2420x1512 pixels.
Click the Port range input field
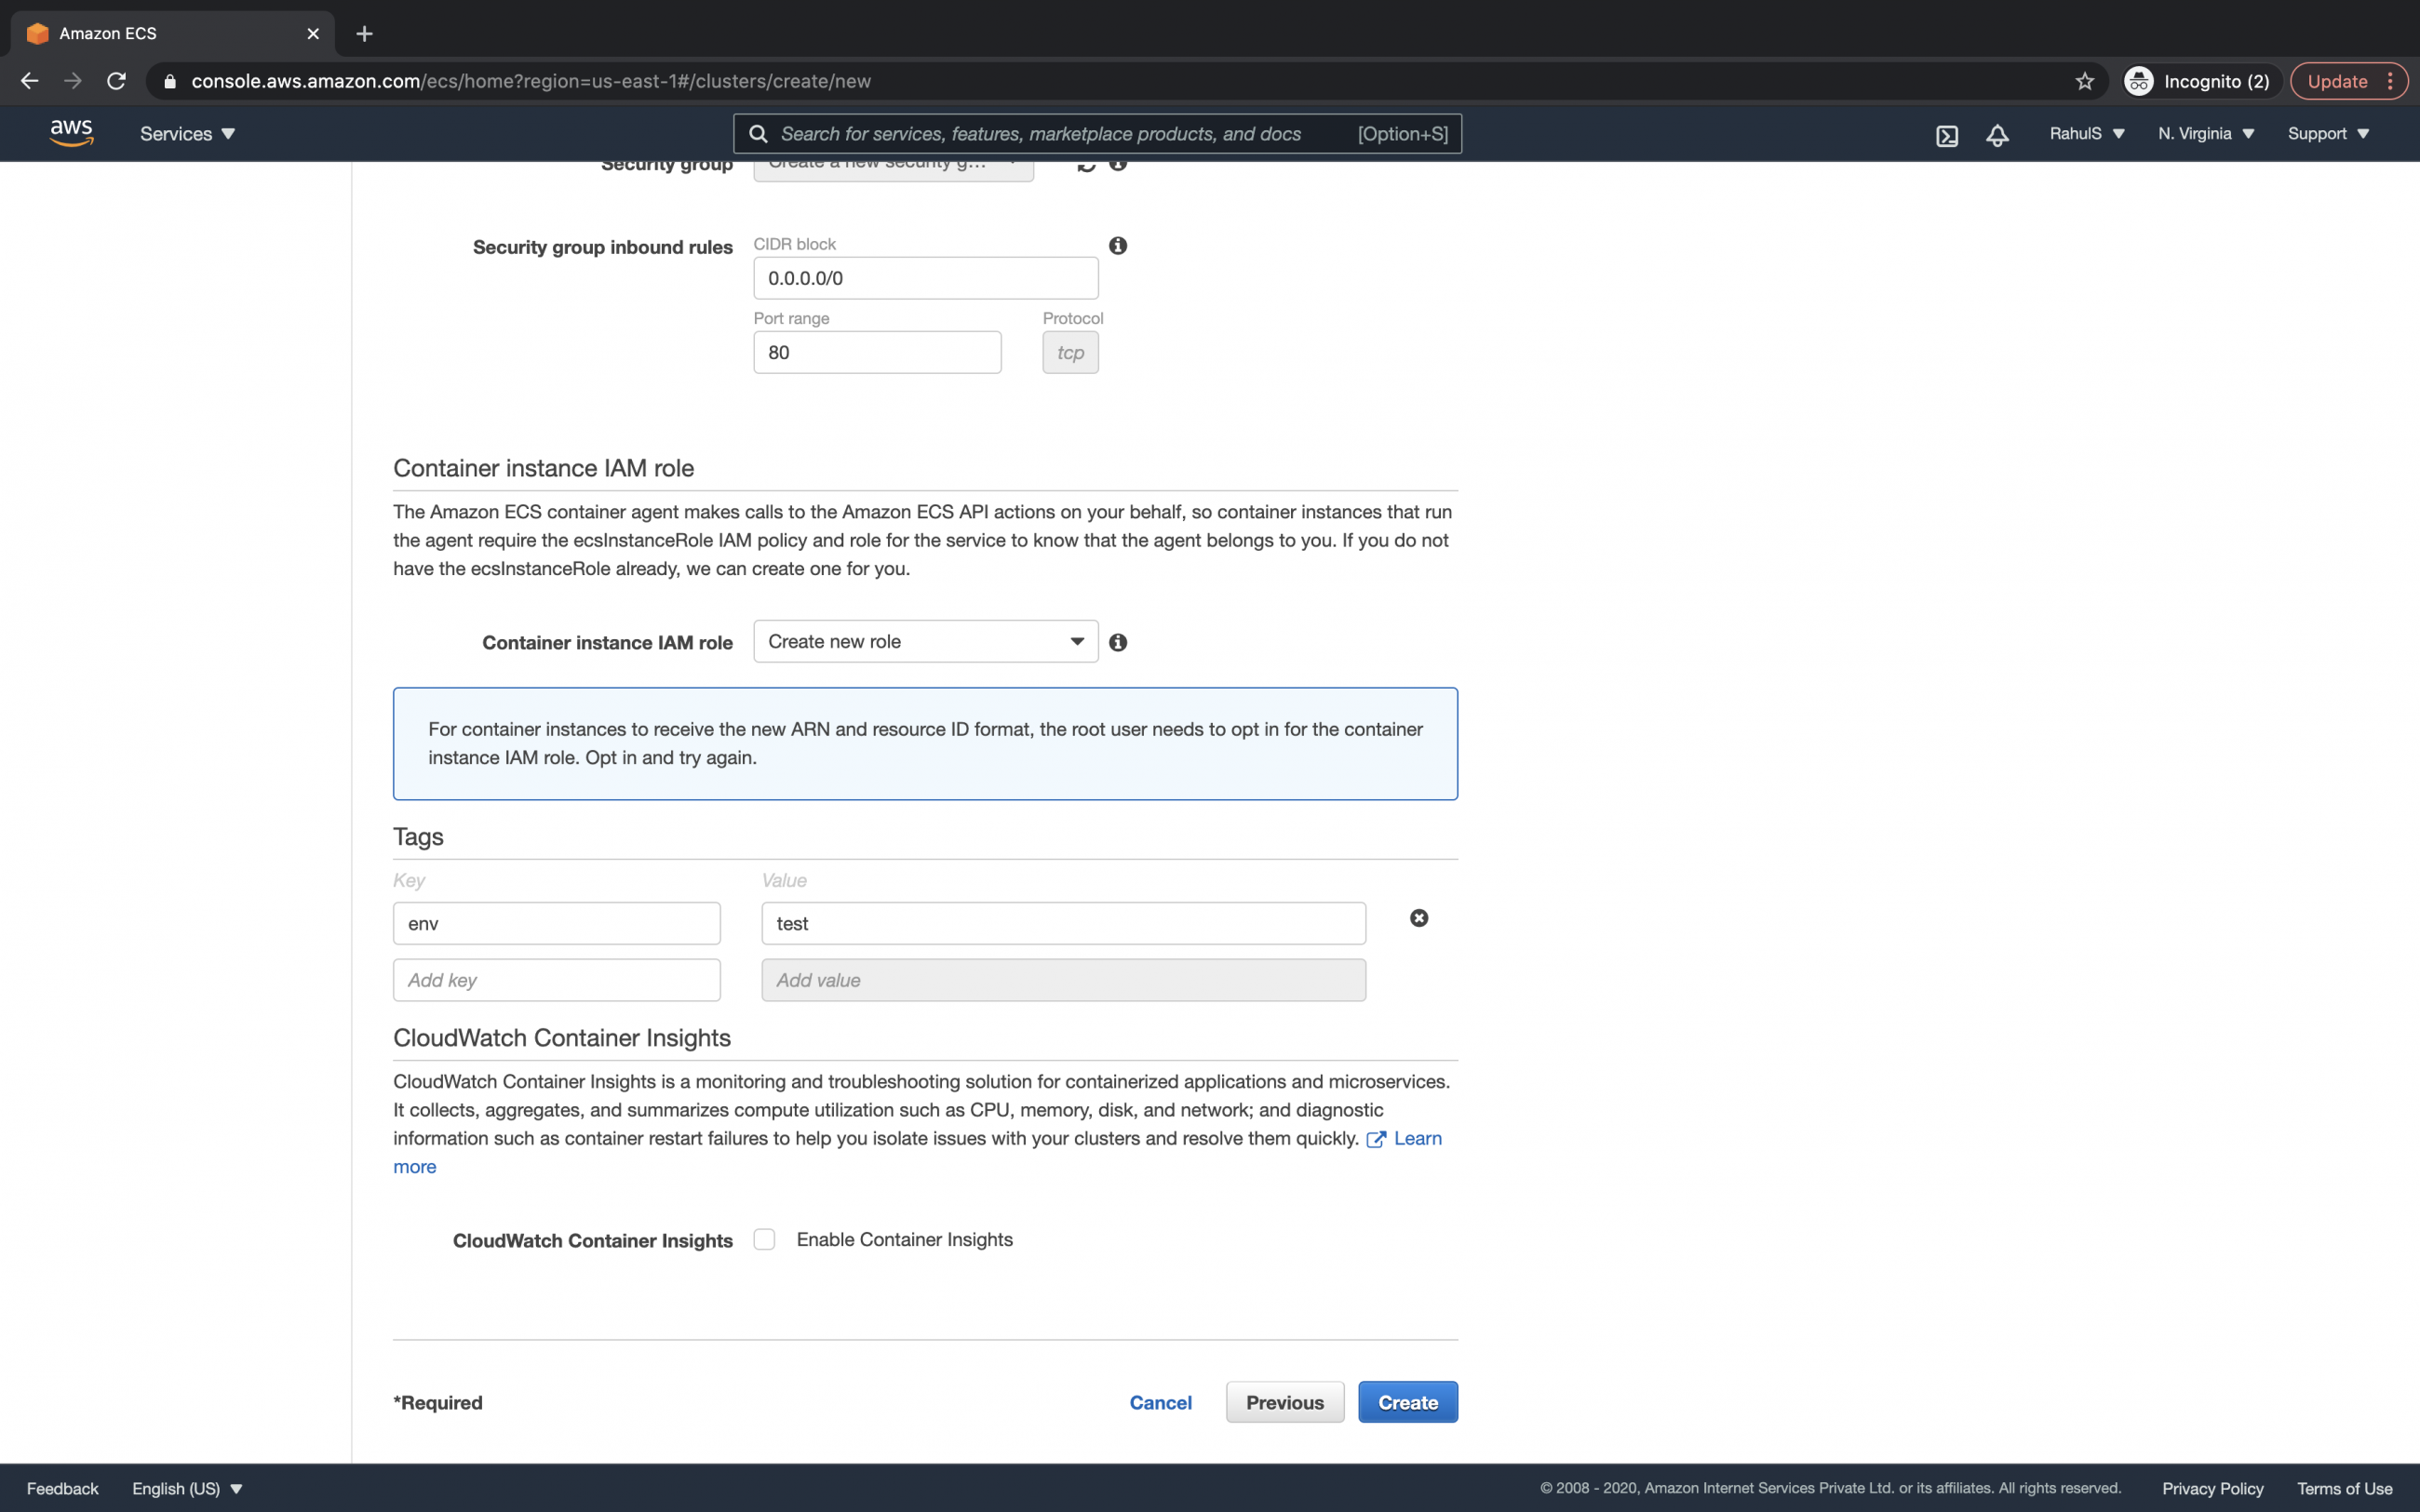click(877, 352)
